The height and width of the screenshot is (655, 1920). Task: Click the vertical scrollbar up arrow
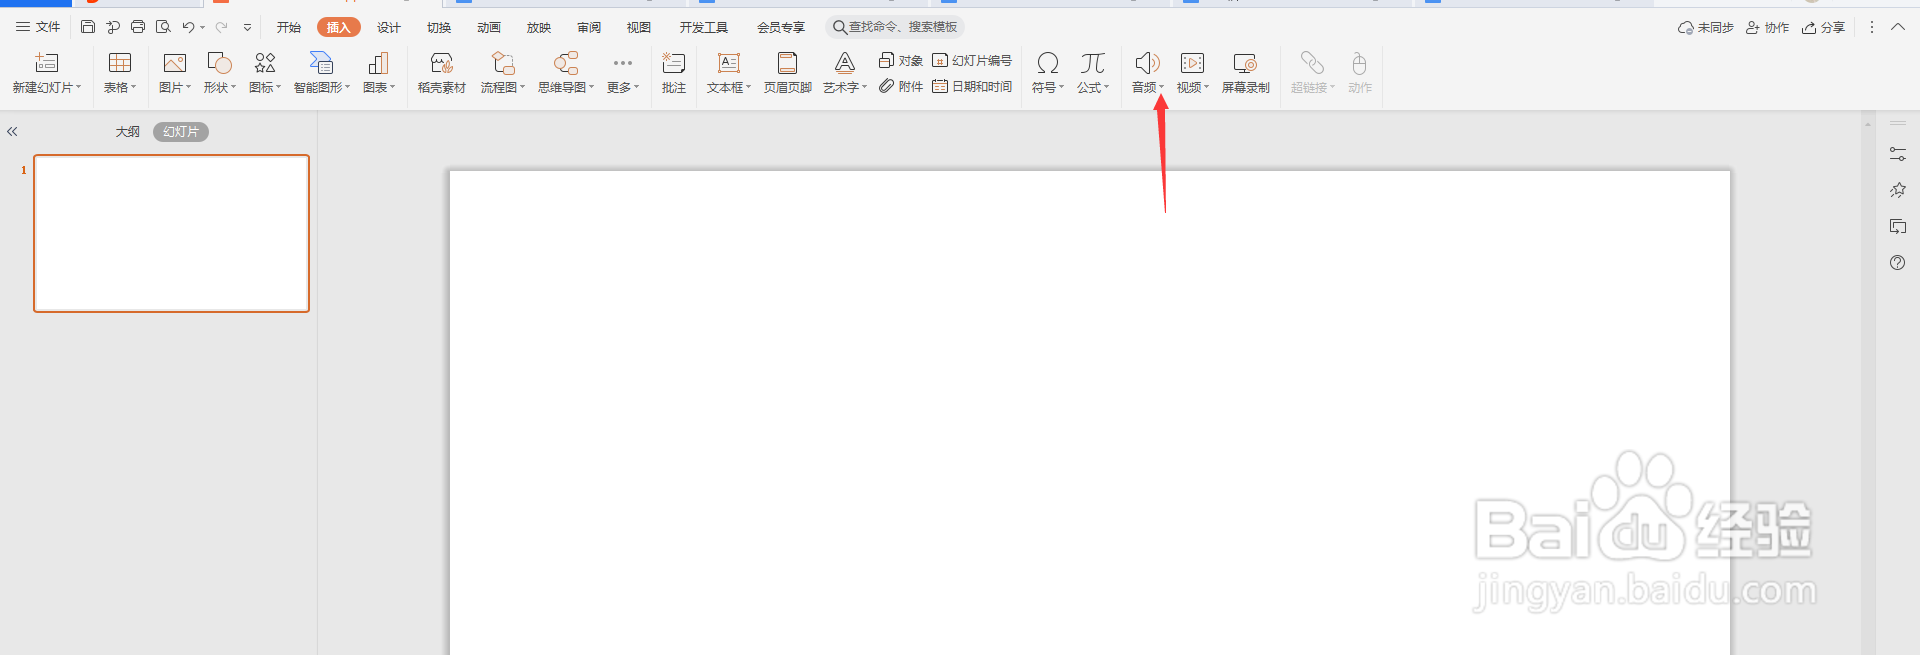(1867, 124)
